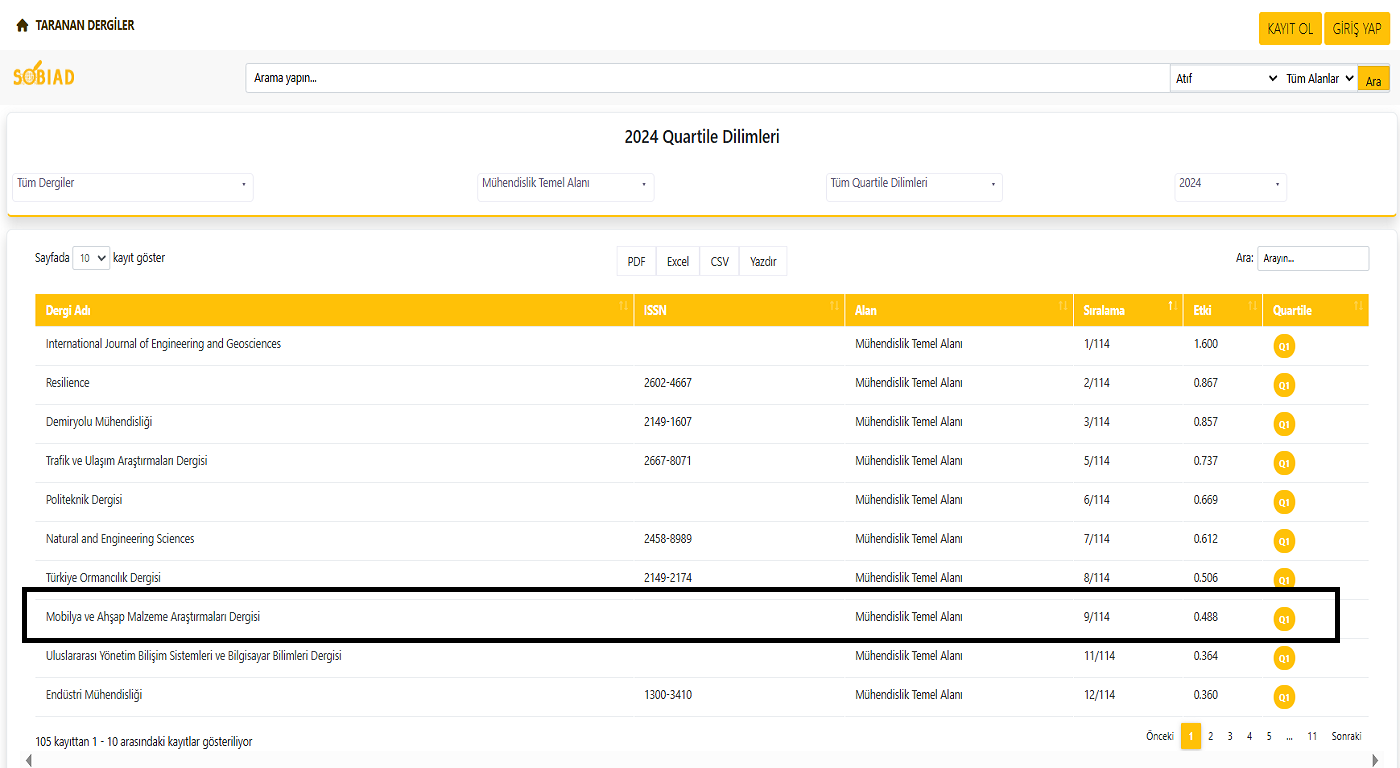Click TARANAN DERGİLER header link
Image resolution: width=1400 pixels, height=768 pixels.
pos(85,26)
